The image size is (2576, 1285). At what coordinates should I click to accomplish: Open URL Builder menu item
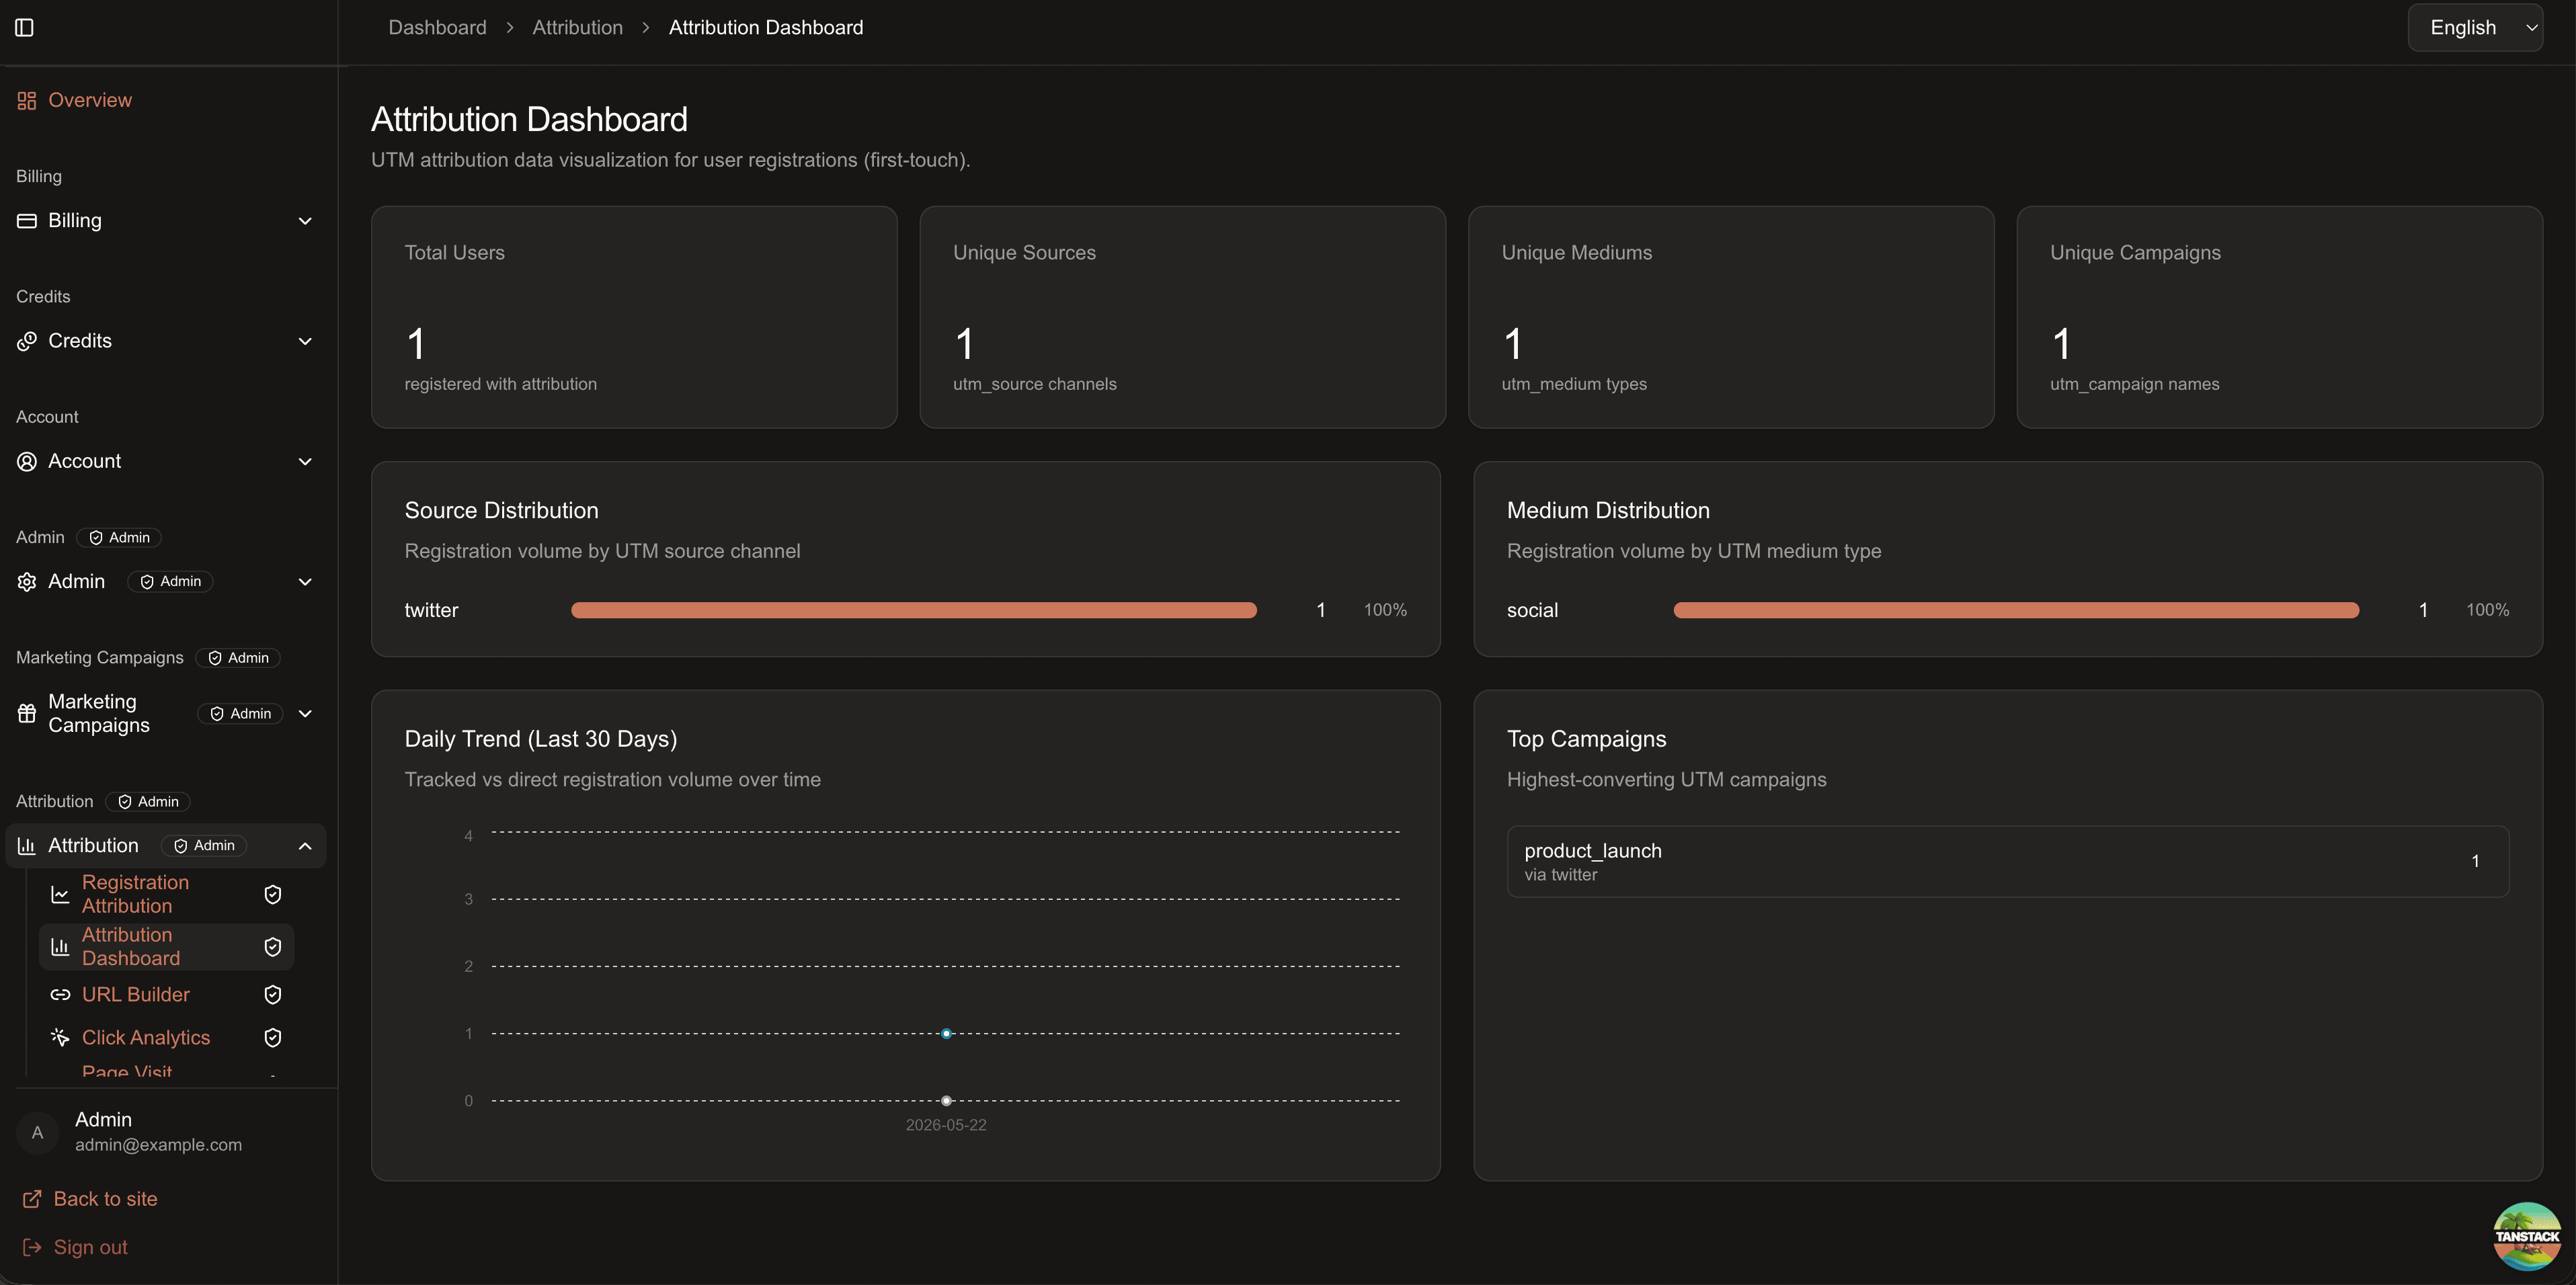click(166, 995)
